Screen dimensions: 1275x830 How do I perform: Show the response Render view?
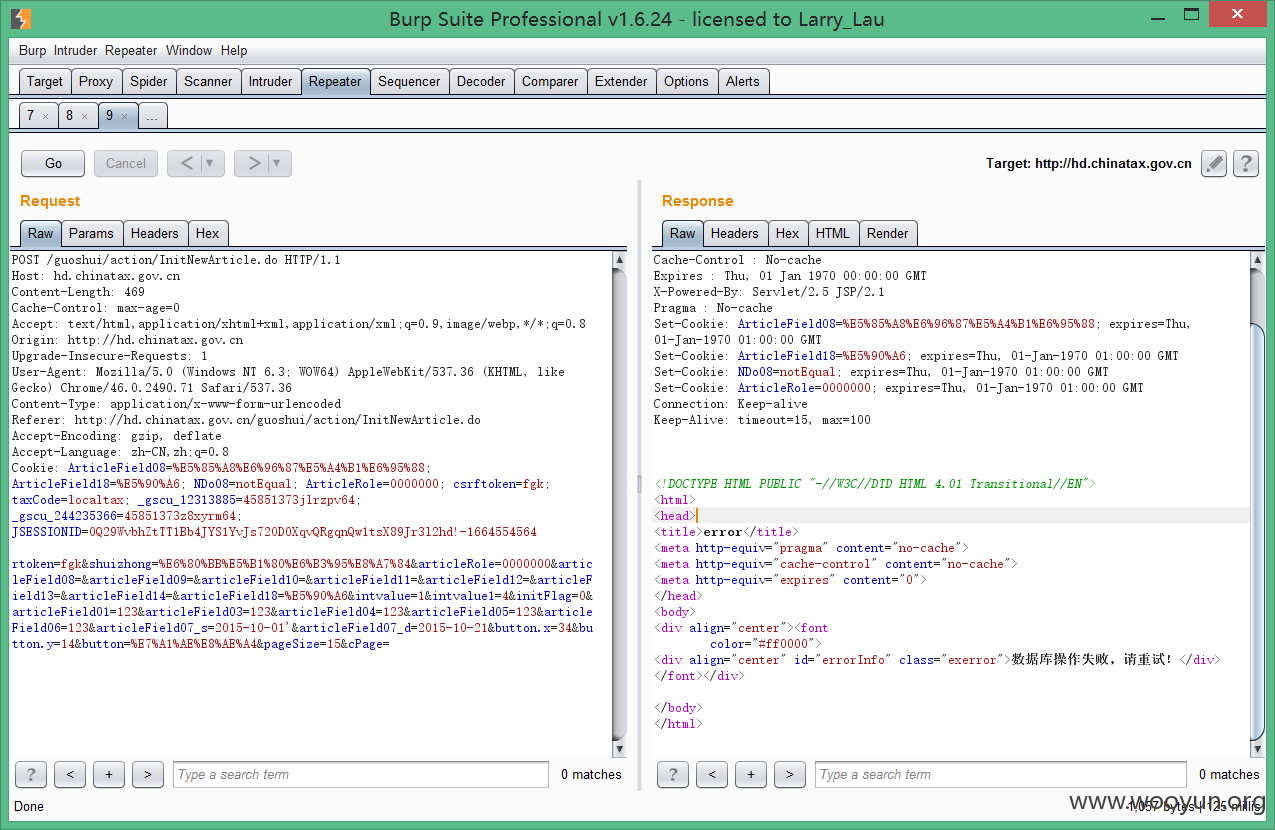click(x=888, y=233)
